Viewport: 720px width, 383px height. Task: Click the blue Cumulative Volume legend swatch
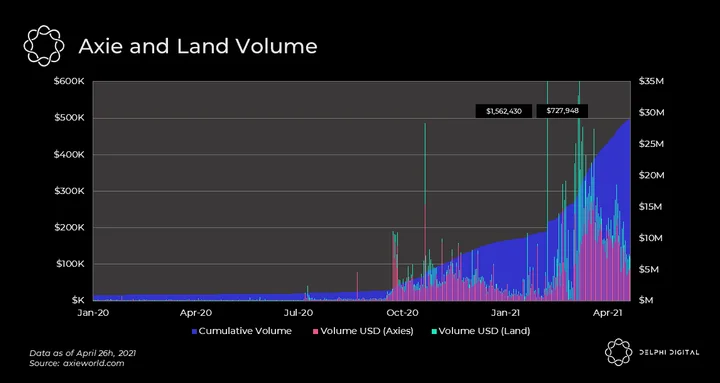[x=194, y=331]
